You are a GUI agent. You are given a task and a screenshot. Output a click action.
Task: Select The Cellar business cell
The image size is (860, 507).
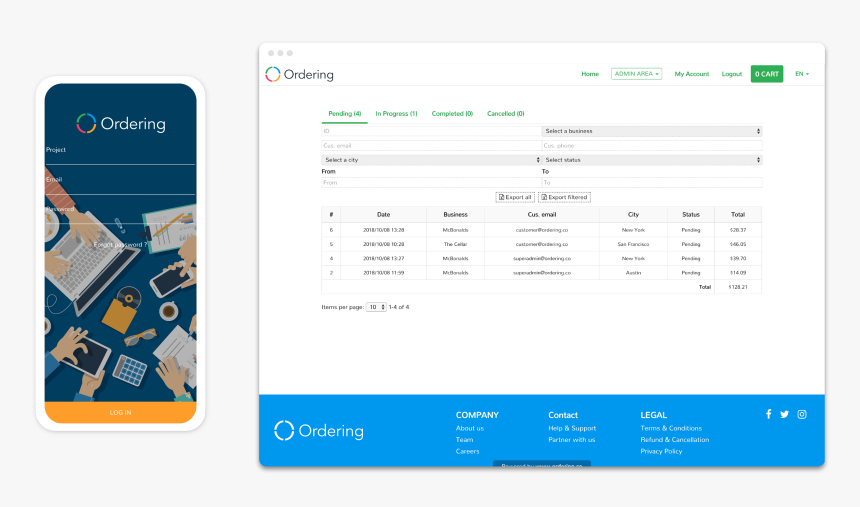pos(455,244)
